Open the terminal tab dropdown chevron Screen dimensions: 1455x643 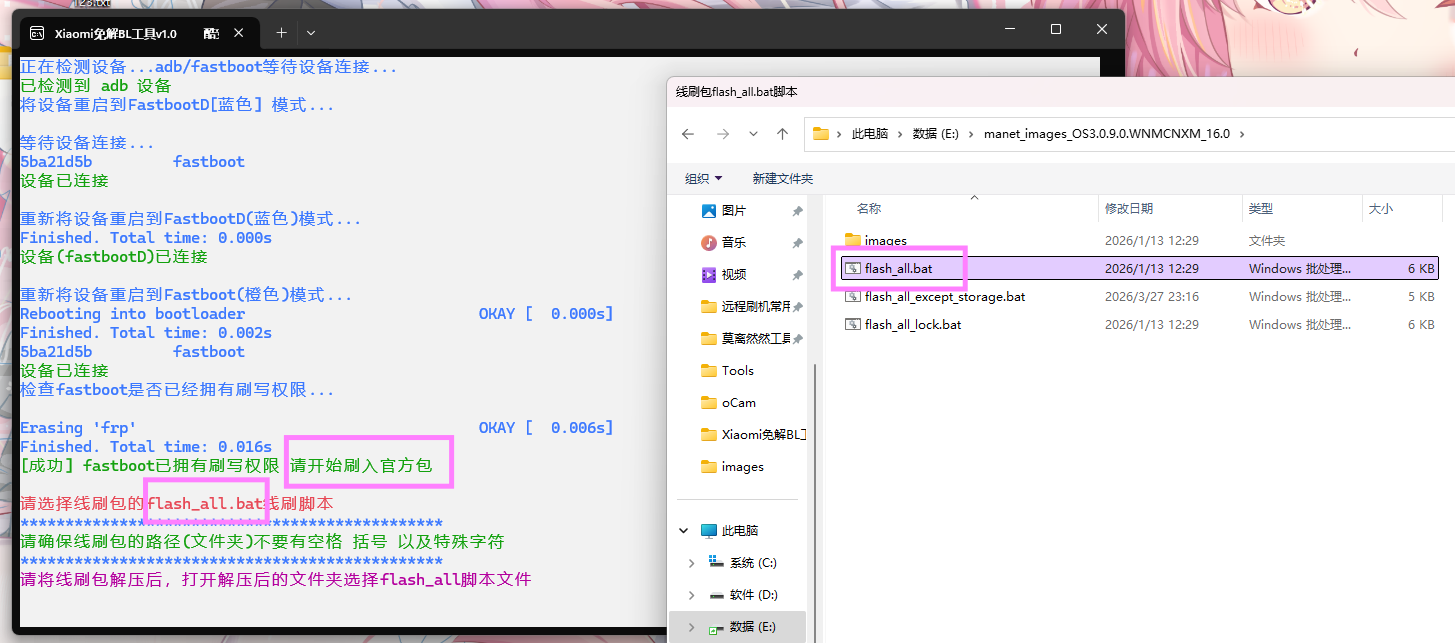point(311,32)
